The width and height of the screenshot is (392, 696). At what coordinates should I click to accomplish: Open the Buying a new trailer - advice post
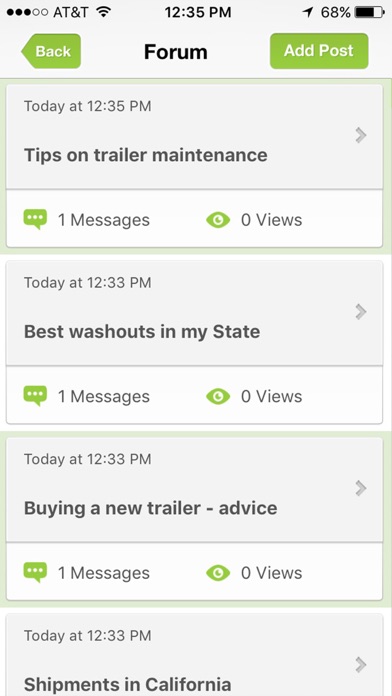point(194,490)
